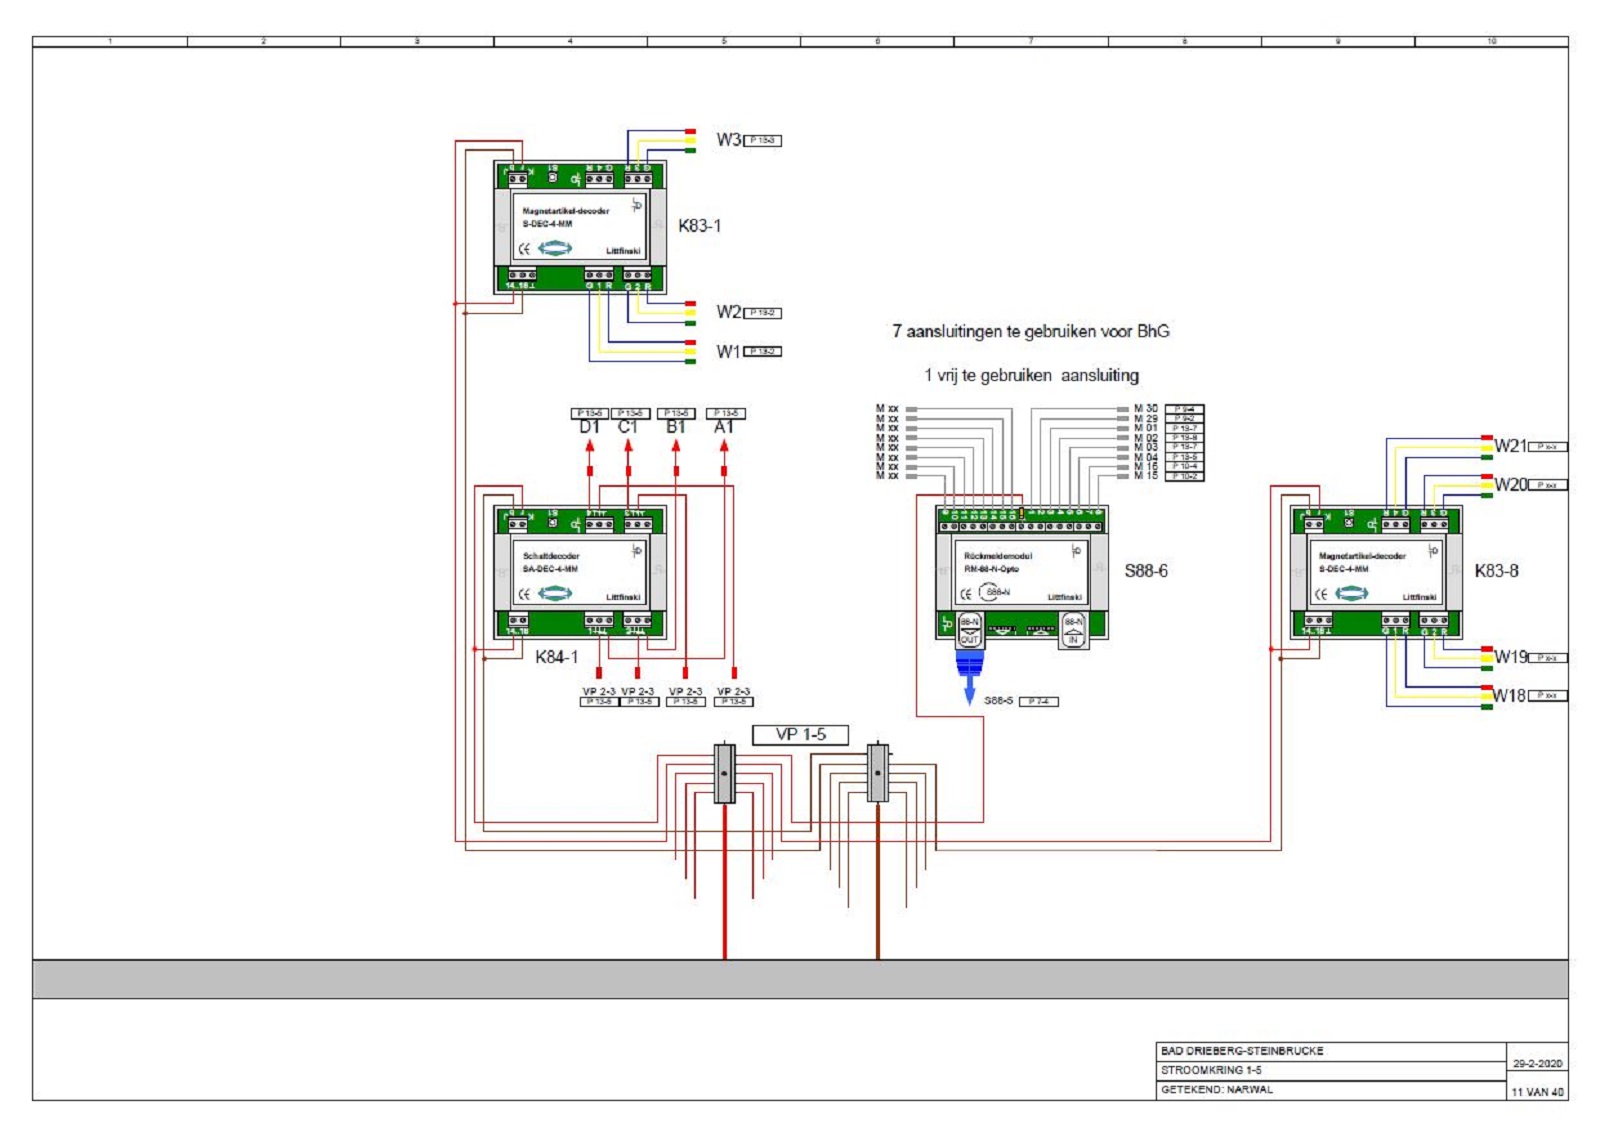Click the W2 turnout label
Viewport: 1600px width, 1128px height.
tap(728, 312)
